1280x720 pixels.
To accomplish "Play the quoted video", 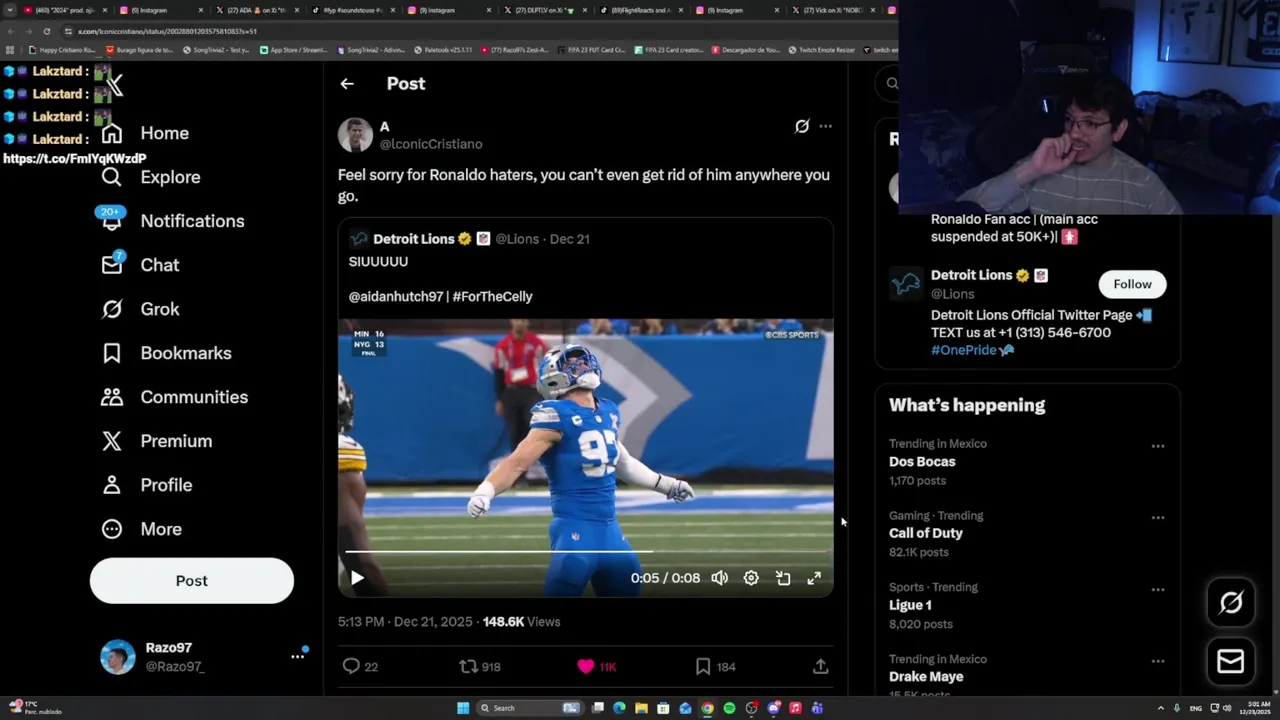I will tap(357, 578).
